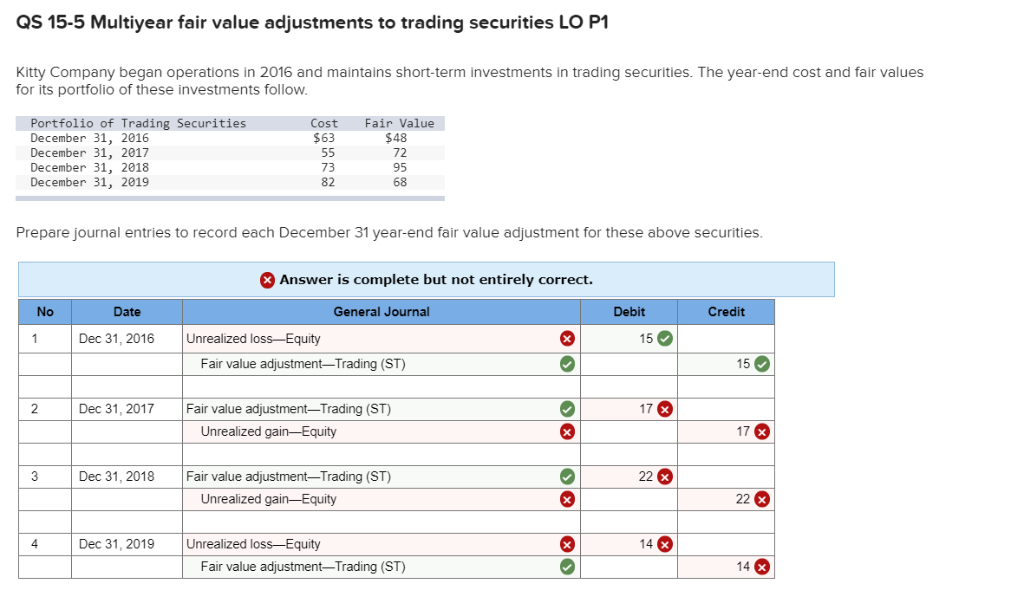Click red X icon beside 'Answer is complete' banner
The height and width of the screenshot is (616, 1024).
click(267, 280)
